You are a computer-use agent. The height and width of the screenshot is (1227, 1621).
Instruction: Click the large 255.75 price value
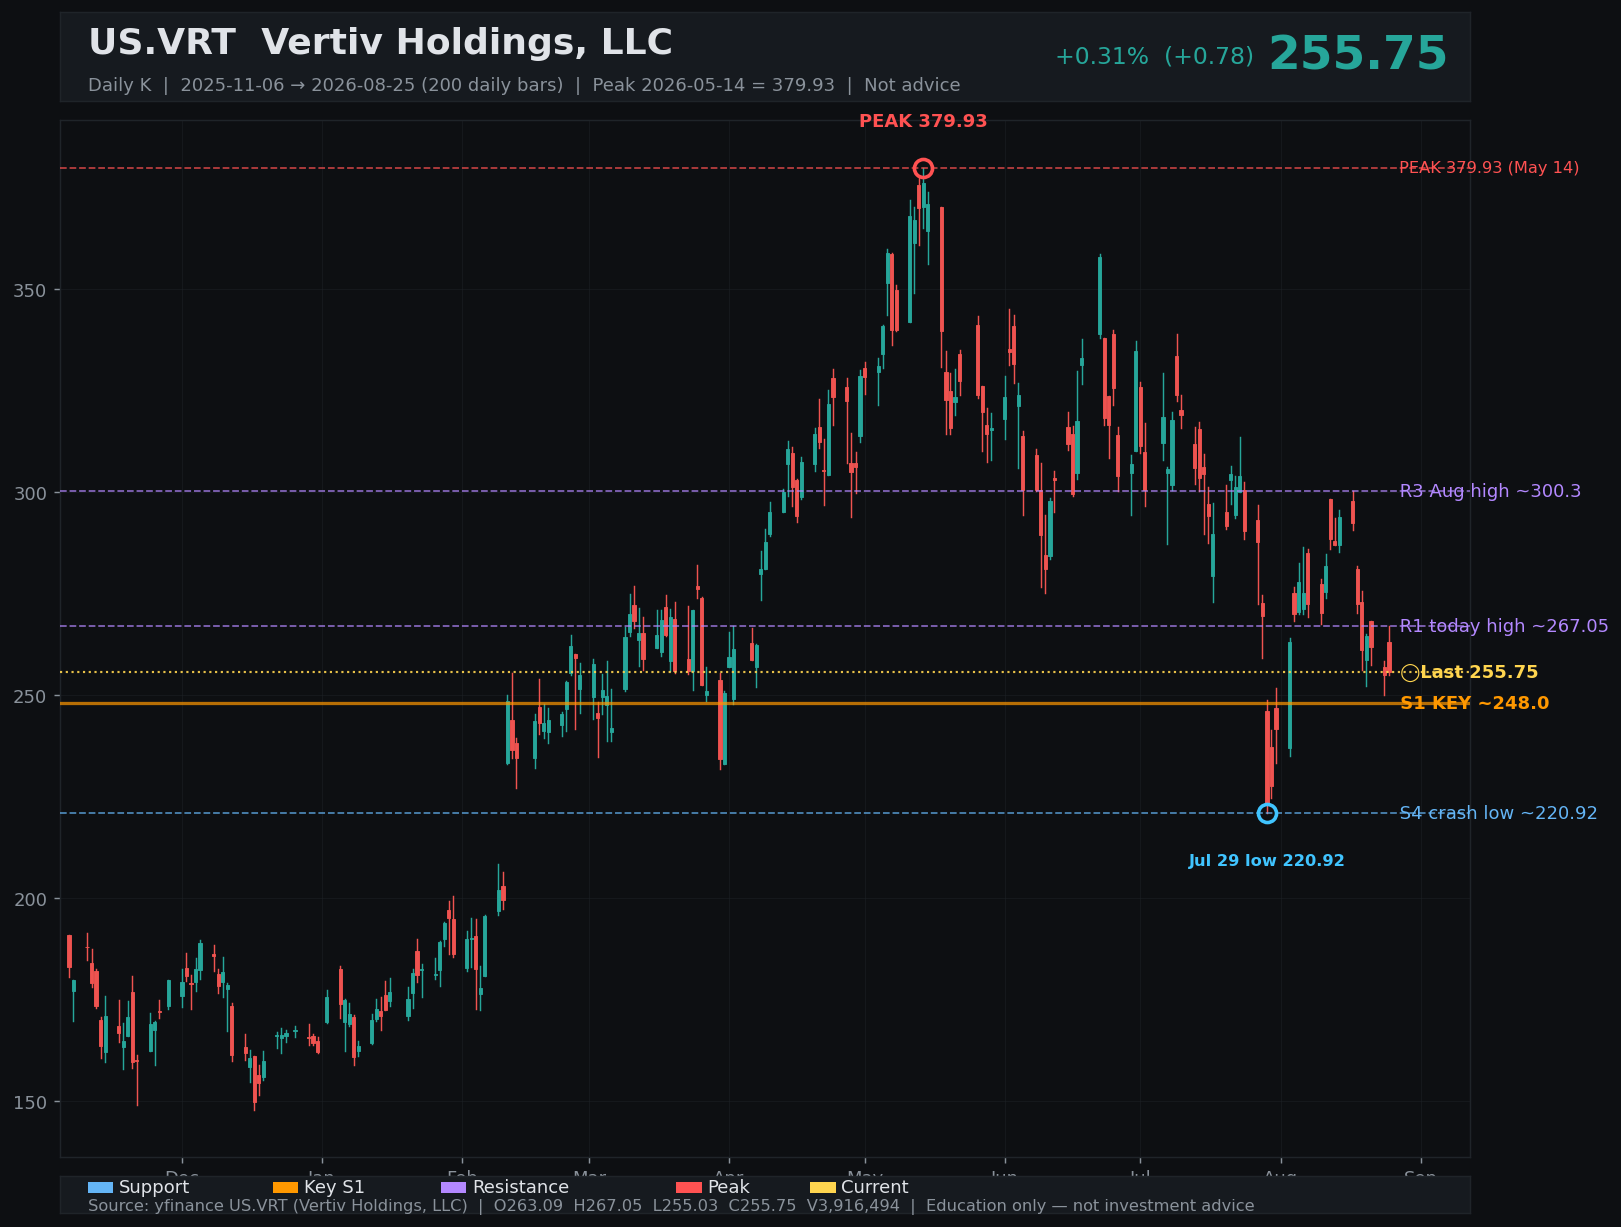(x=1358, y=54)
